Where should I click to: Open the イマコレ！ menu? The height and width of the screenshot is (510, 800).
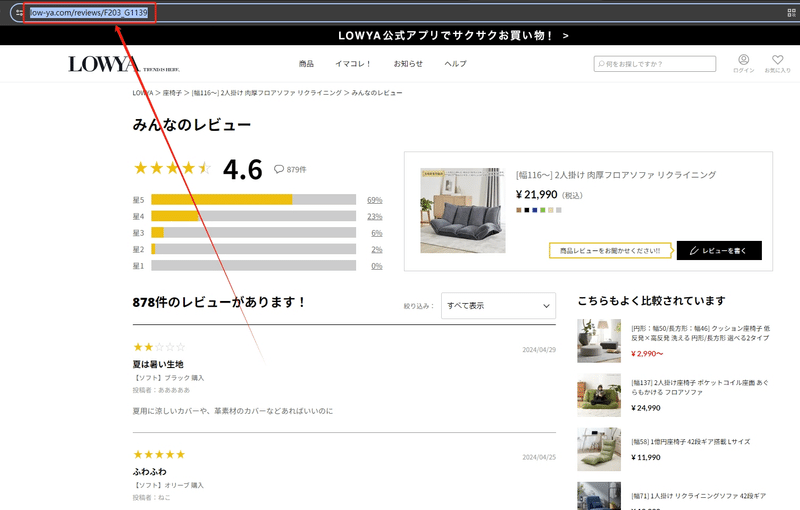(x=353, y=64)
